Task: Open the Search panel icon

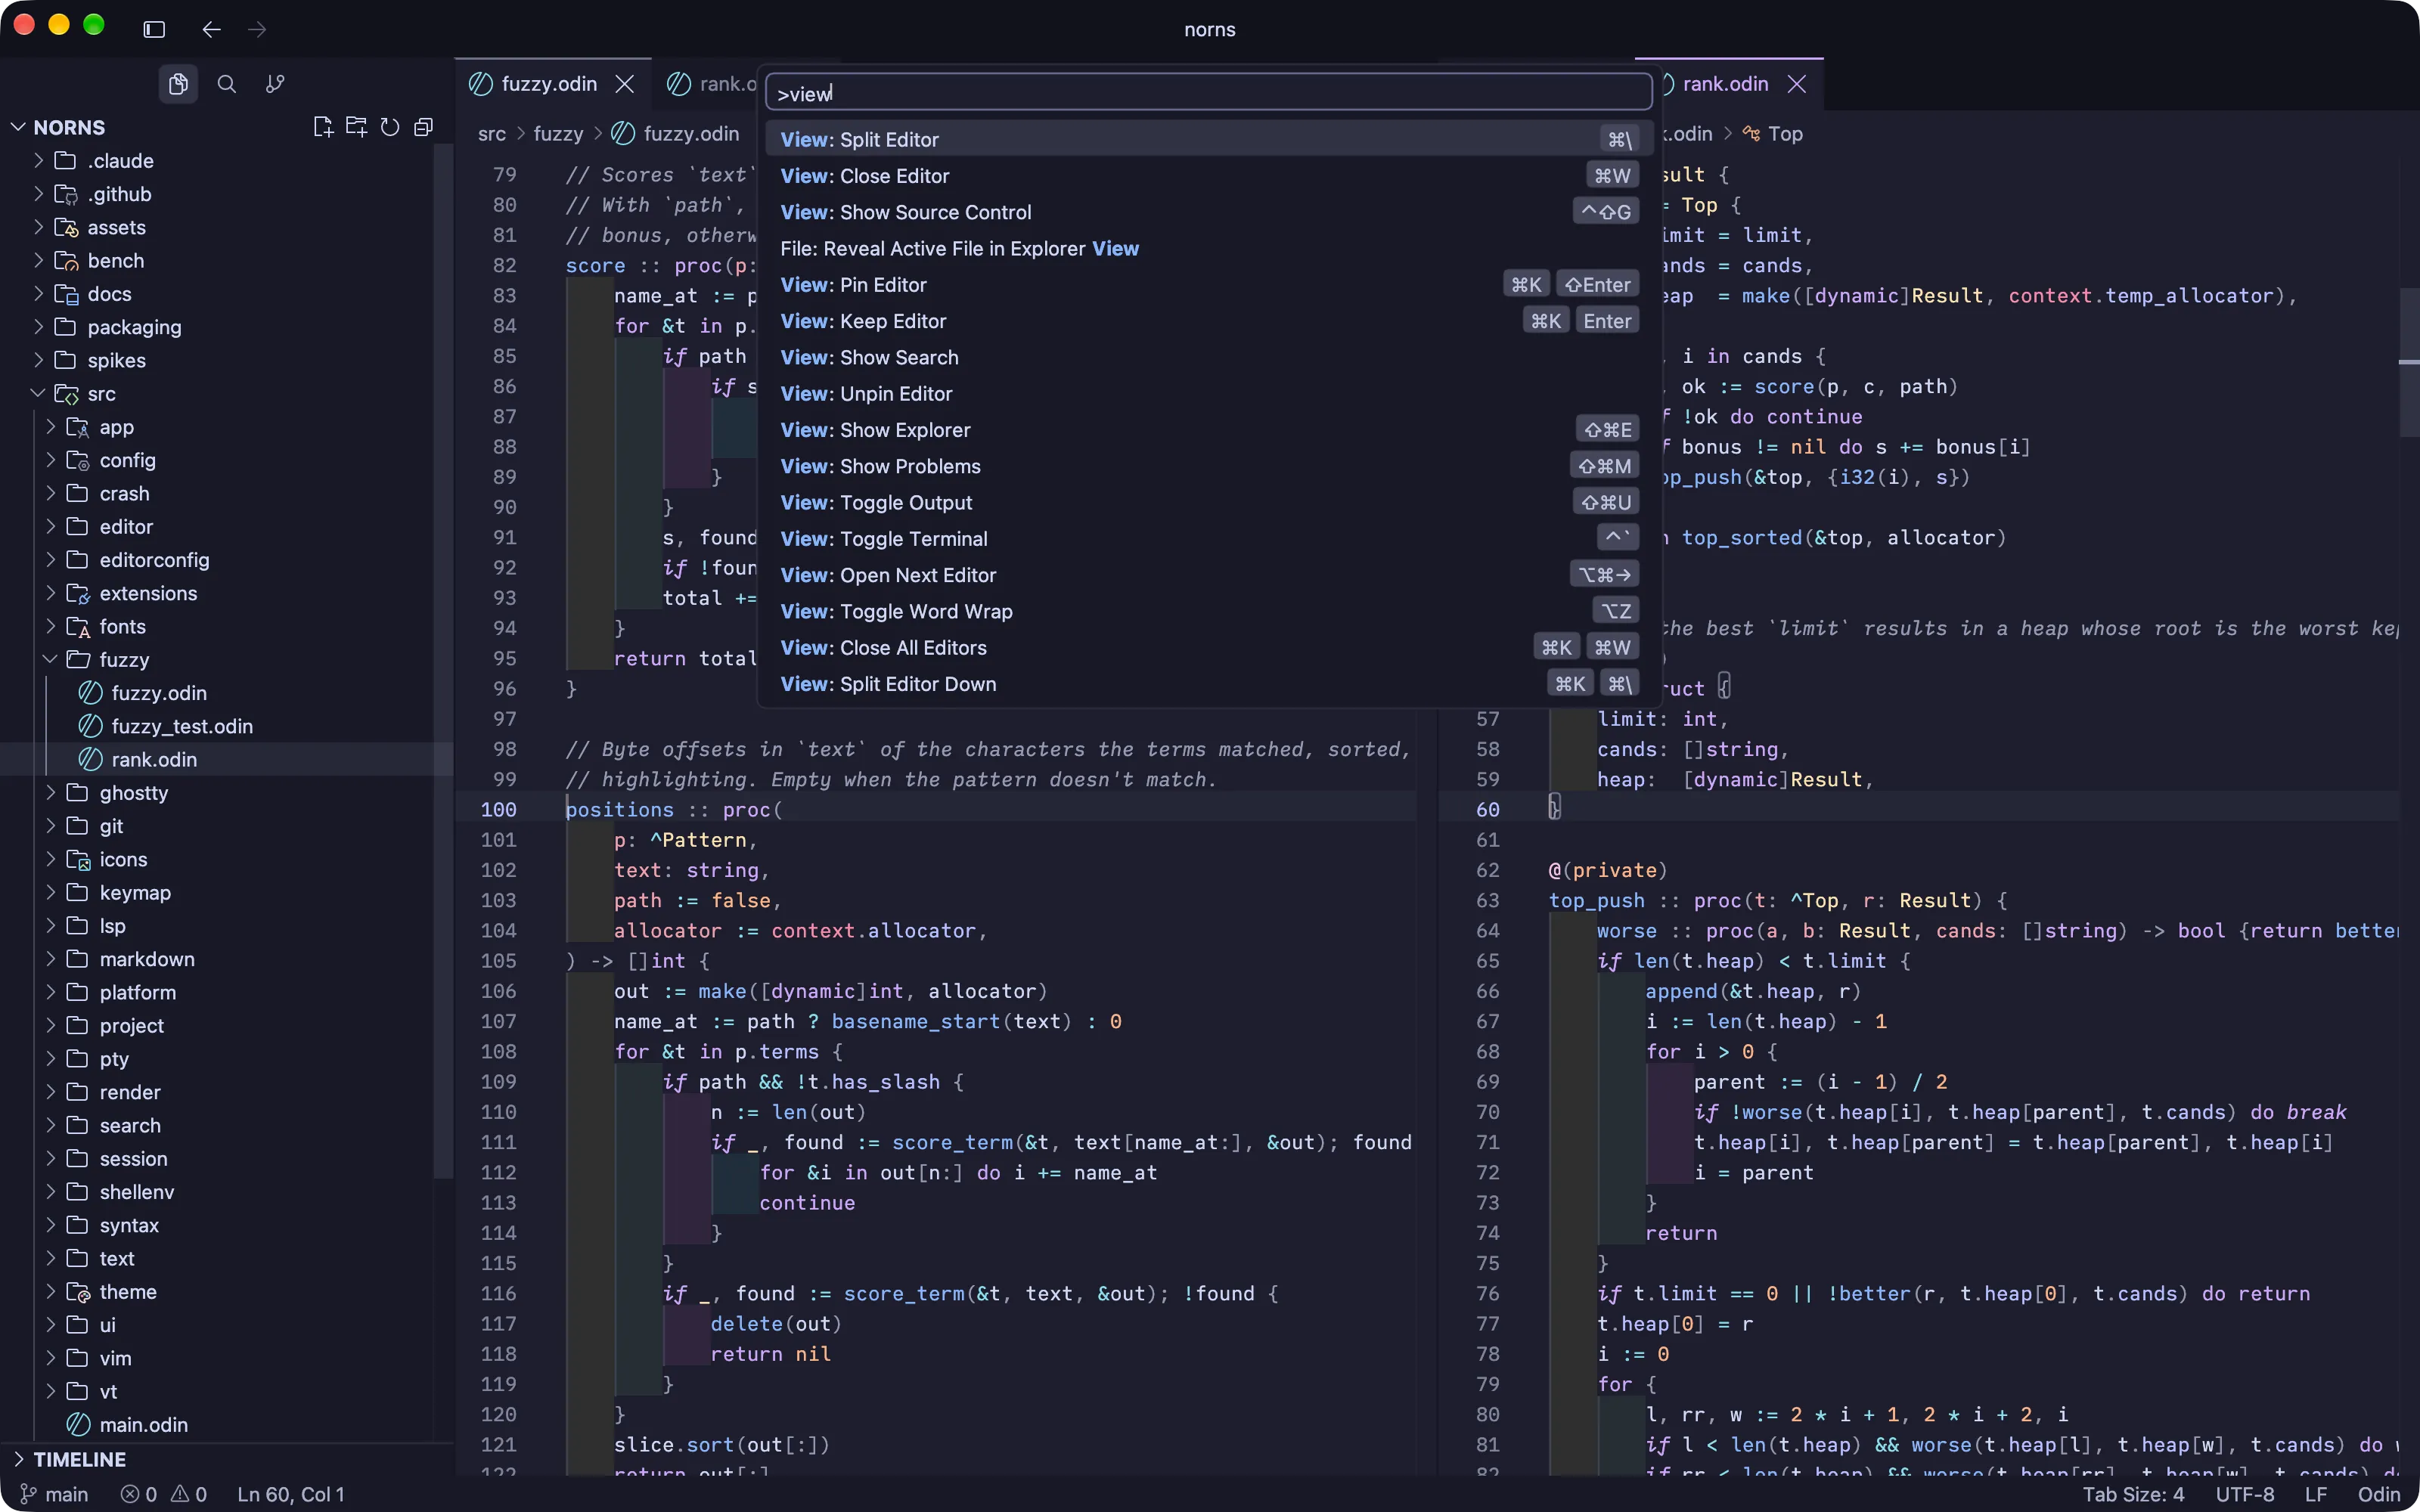Action: click(227, 84)
